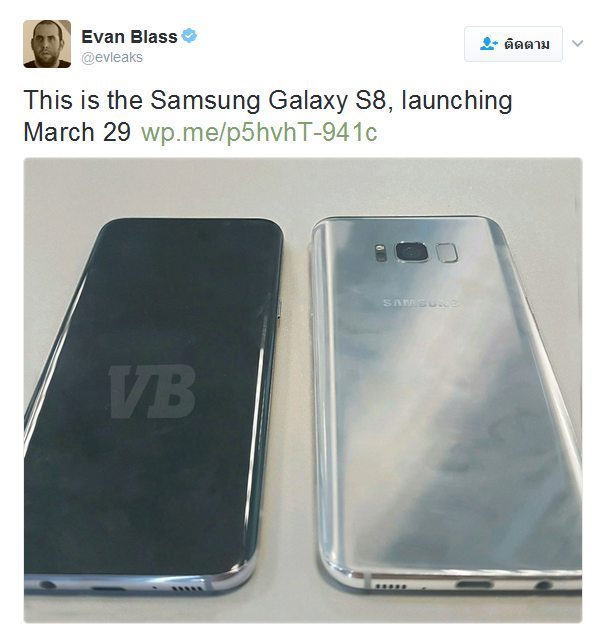Open the wp.me/p5hvhT-941c link
600x631 pixels.
pos(259,132)
